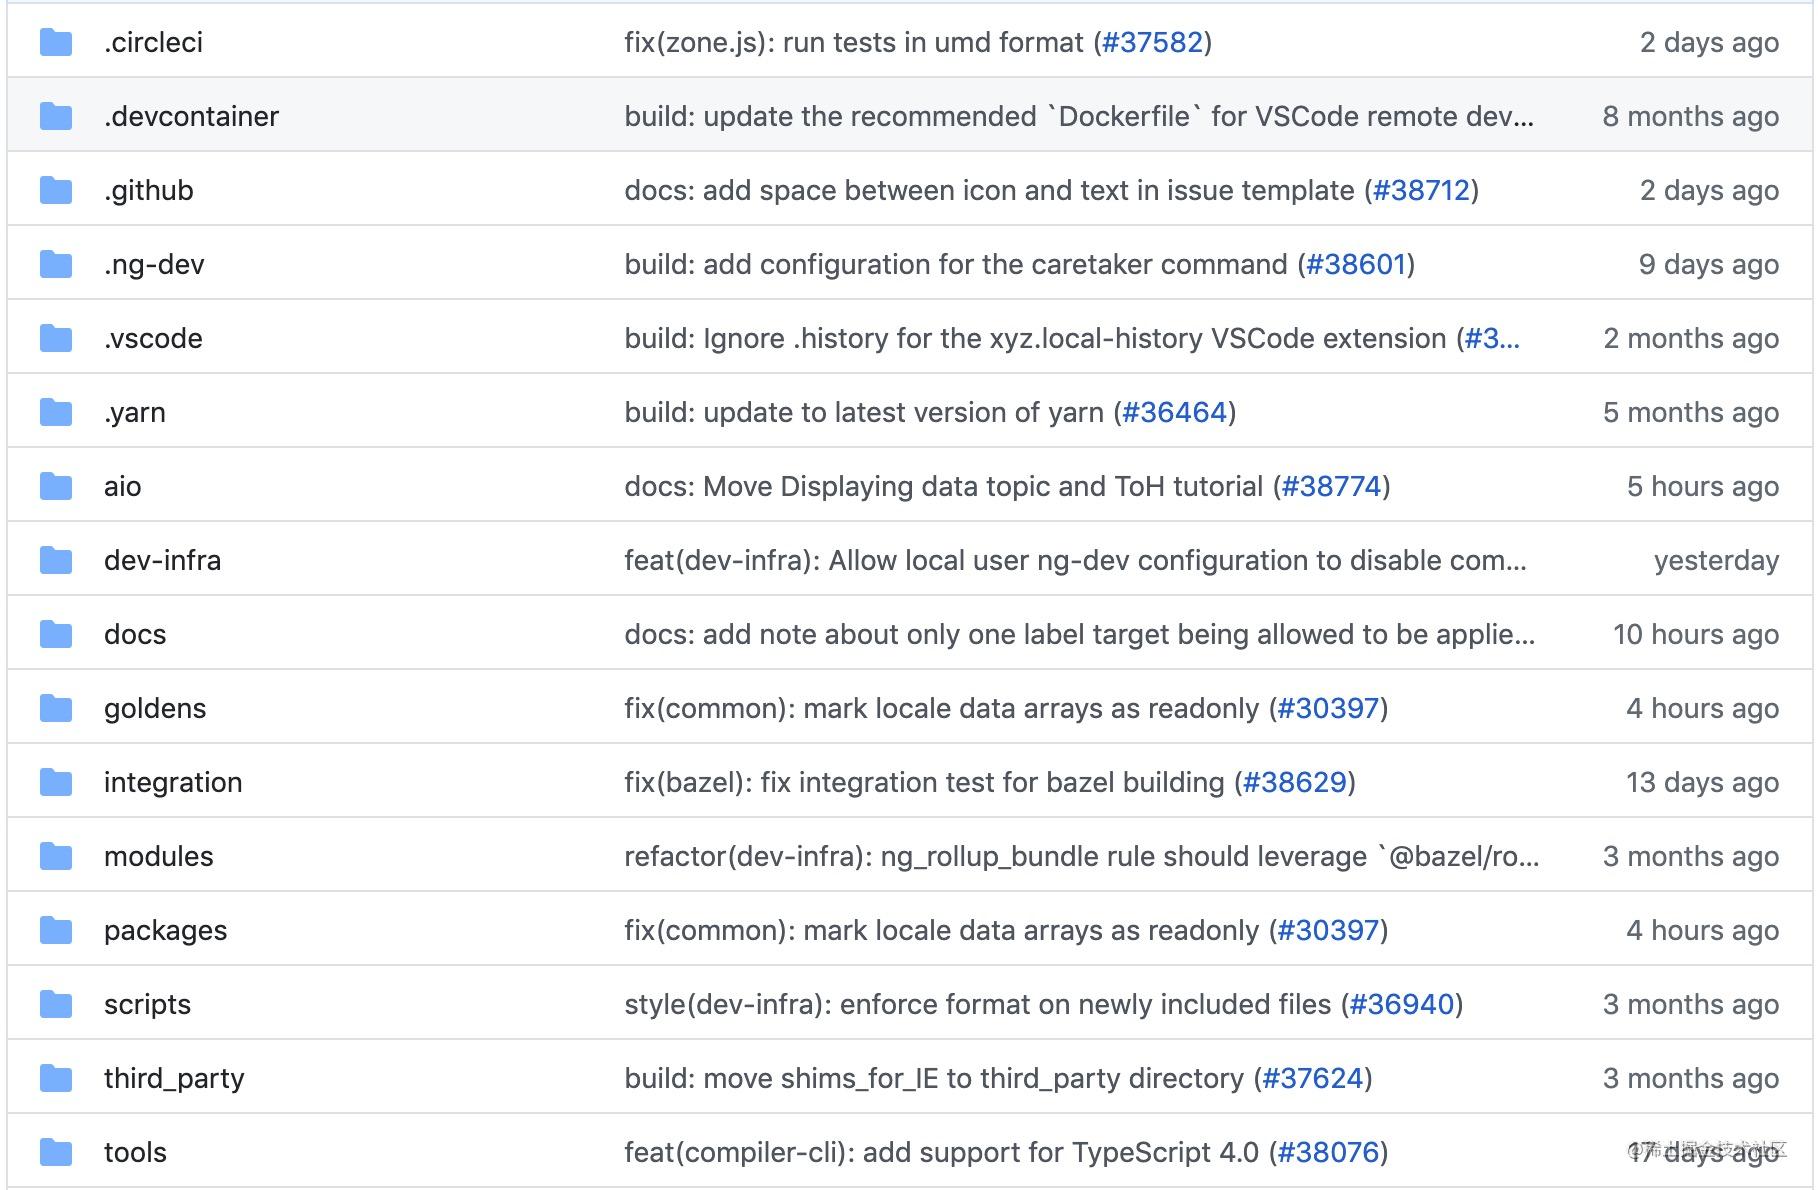Click the packages folder icon
1818x1190 pixels.
56,929
